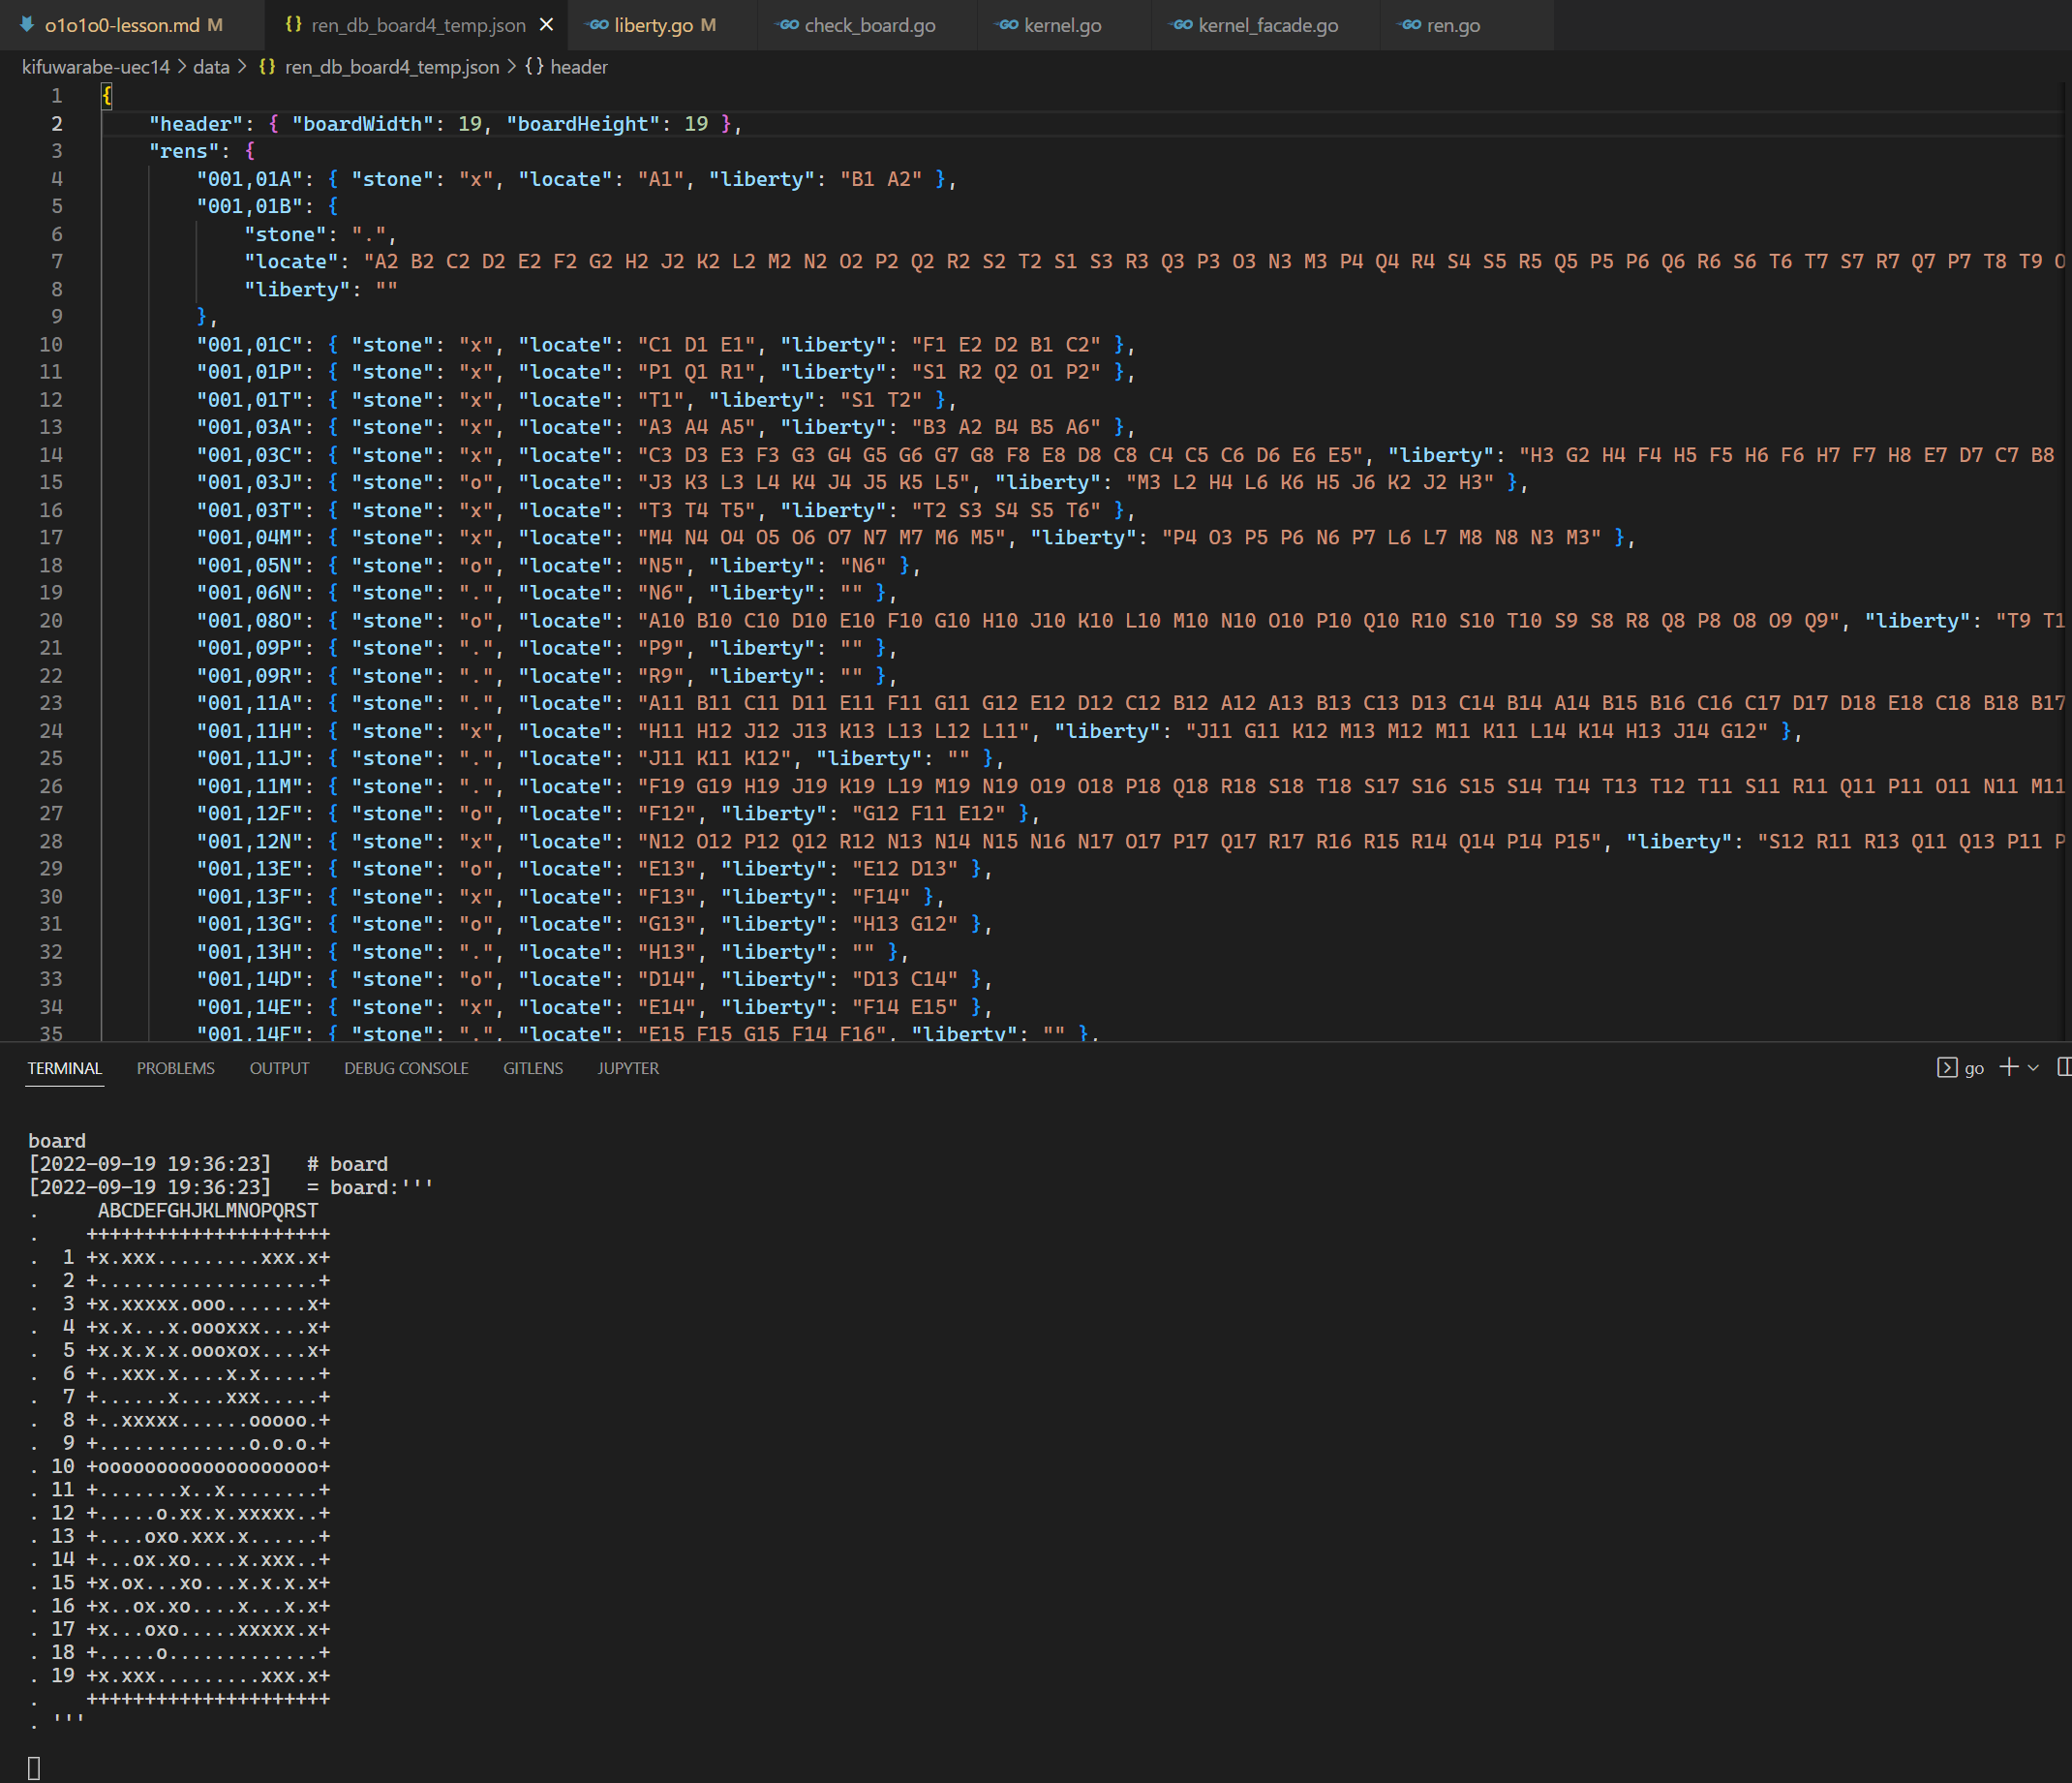Click the markdown icon on o1o1o0-lesson.md tab

coord(27,25)
